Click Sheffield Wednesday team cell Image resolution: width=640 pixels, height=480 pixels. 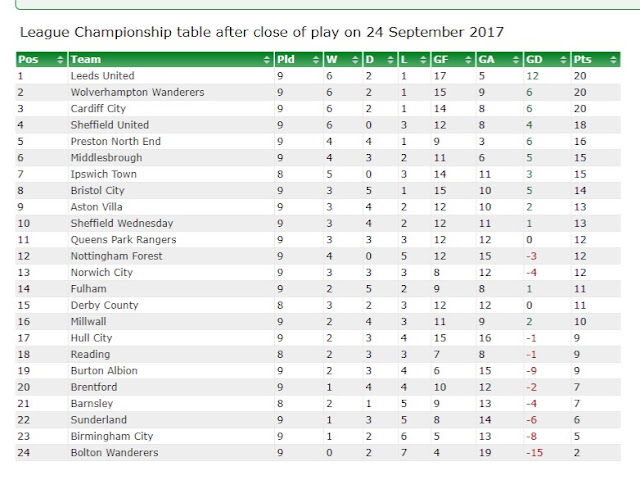122,223
